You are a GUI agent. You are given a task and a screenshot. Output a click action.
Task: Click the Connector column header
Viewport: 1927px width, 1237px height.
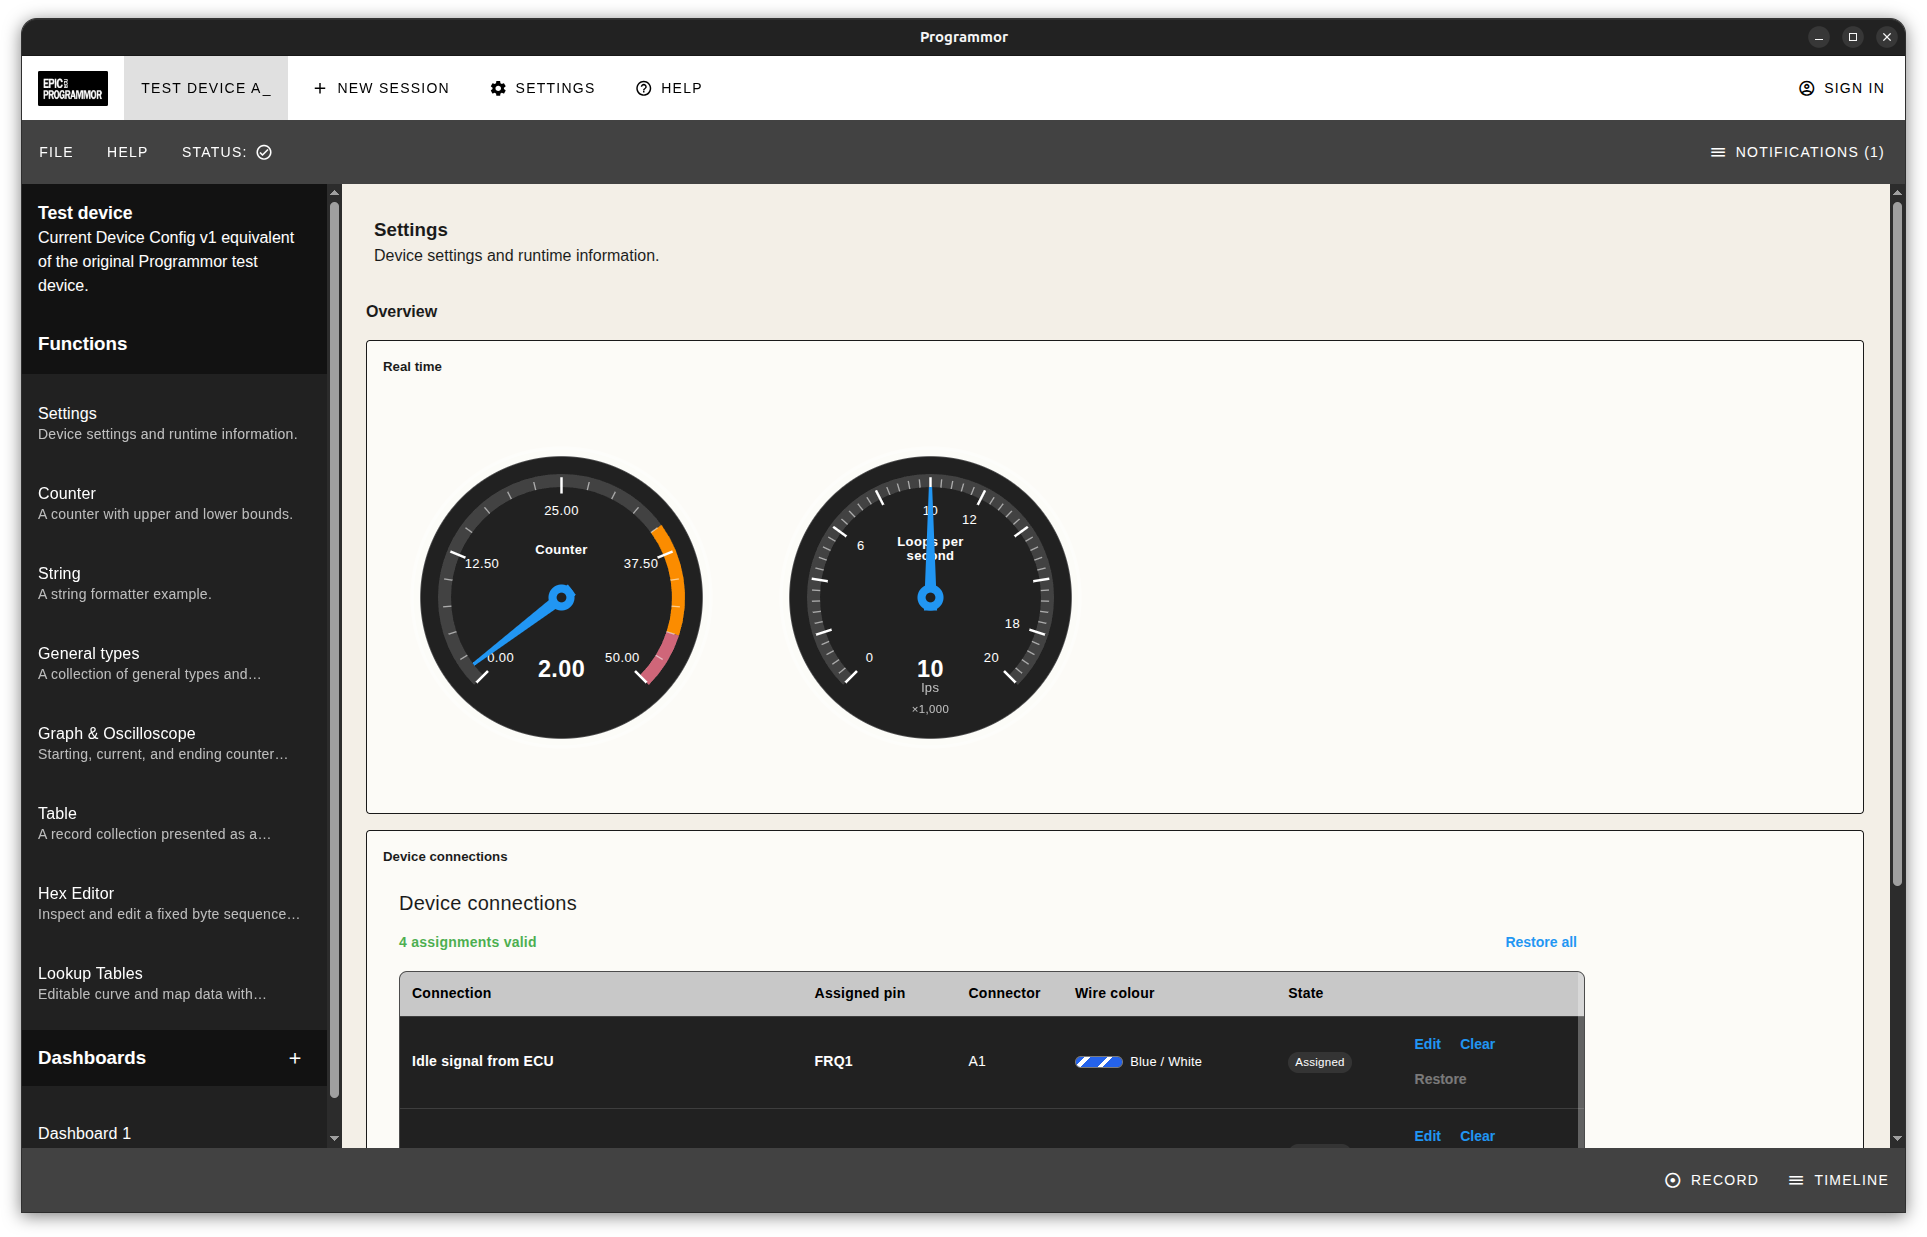click(x=1004, y=993)
